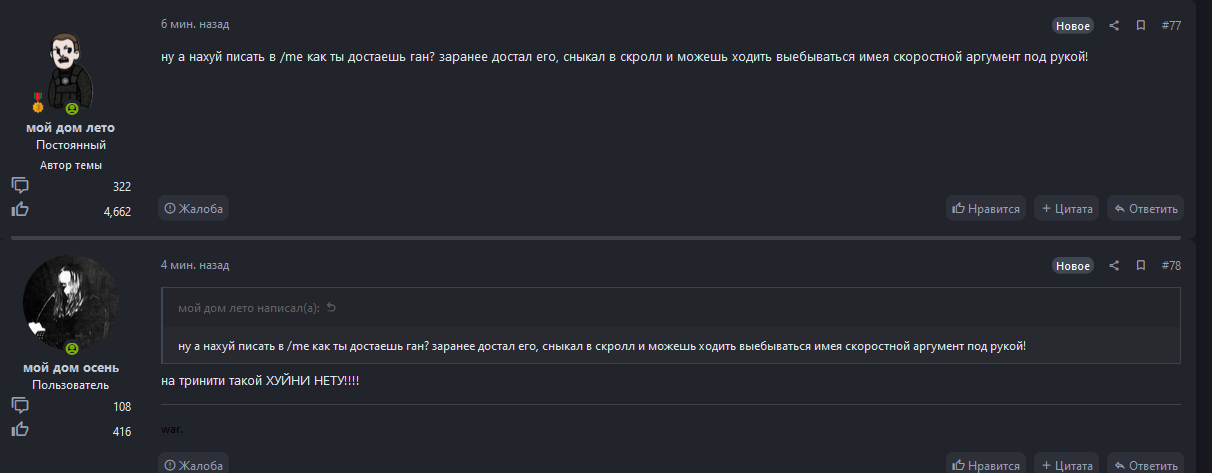1212x473 pixels.
Task: Reply to post #77 with Ответить
Action: coord(1145,208)
